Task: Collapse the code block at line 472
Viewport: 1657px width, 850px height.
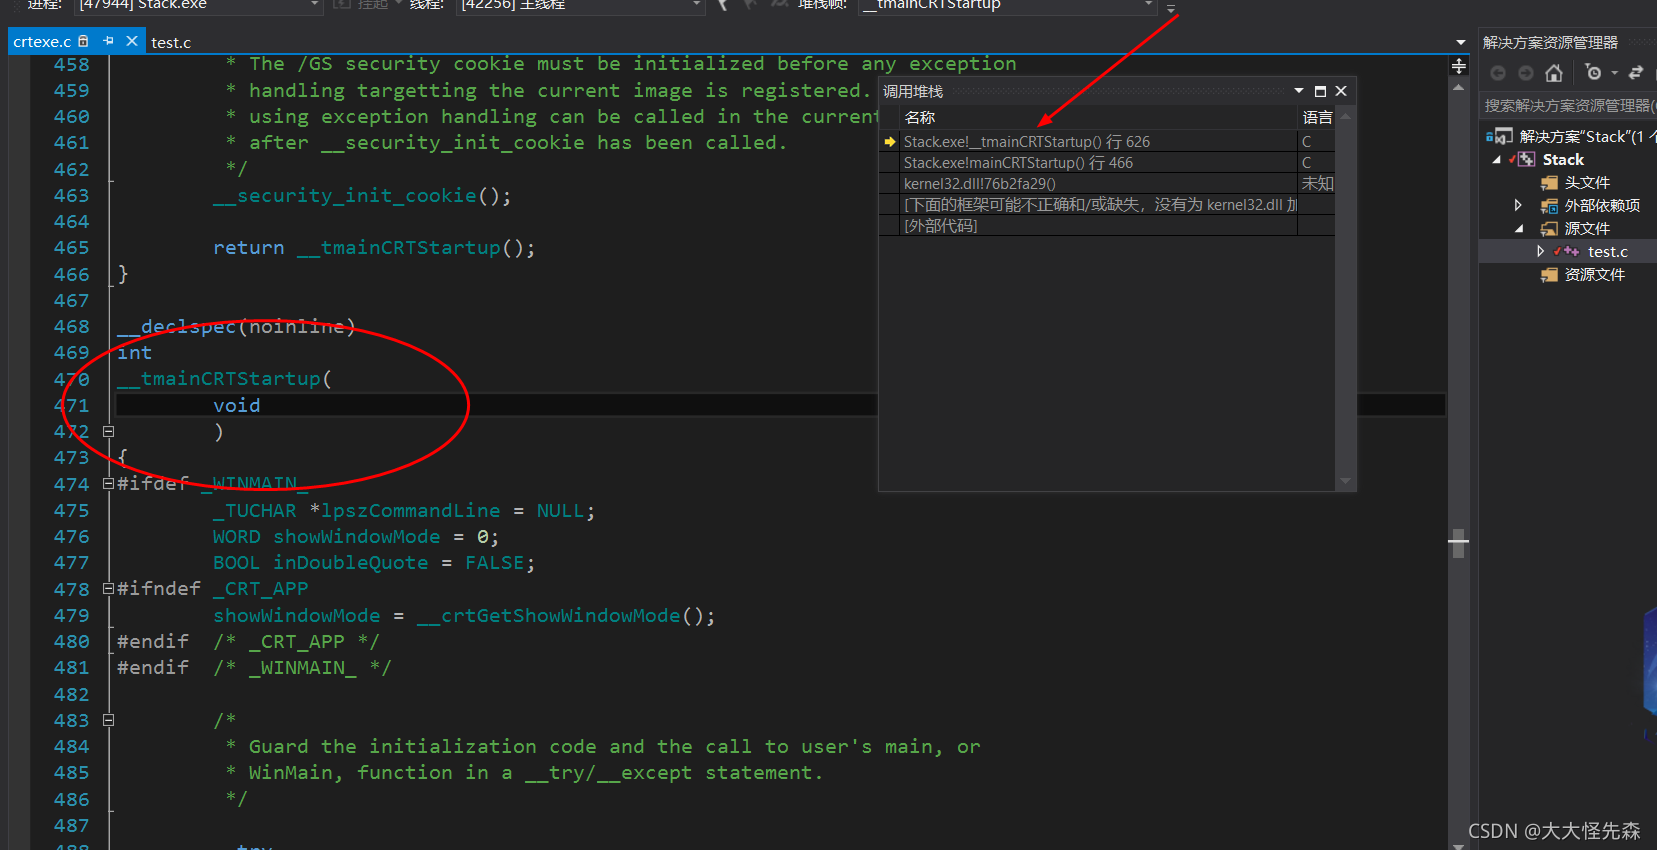Action: pyautogui.click(x=108, y=432)
